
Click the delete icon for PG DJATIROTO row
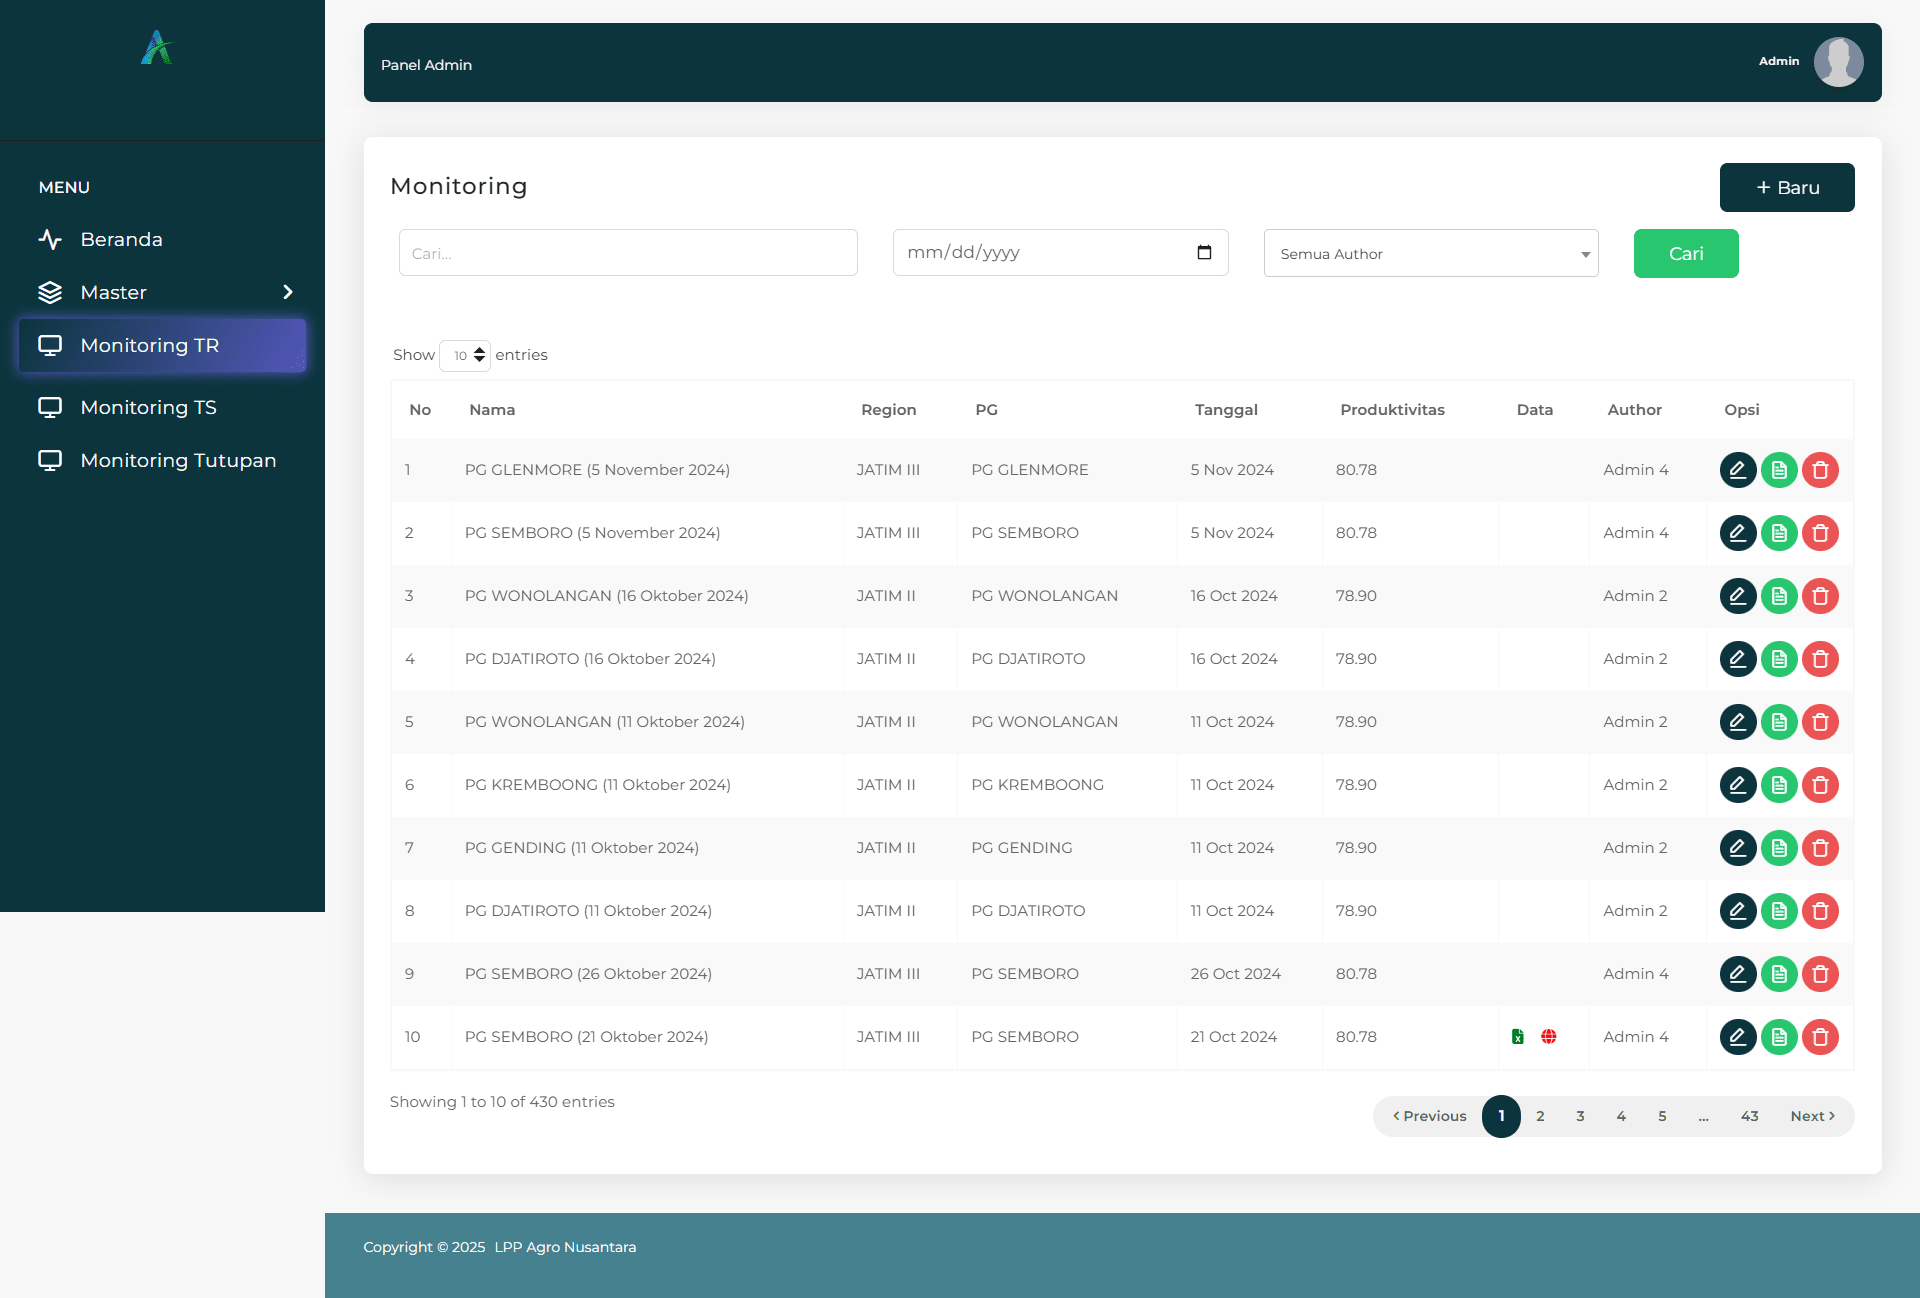pos(1821,659)
